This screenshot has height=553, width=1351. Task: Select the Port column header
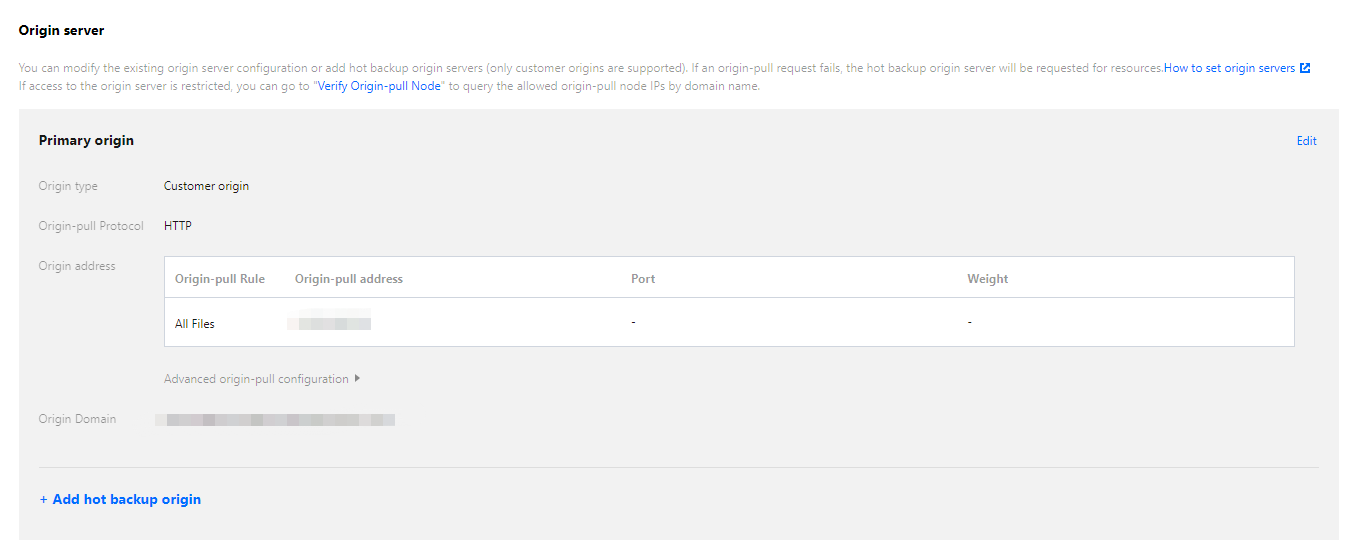[x=643, y=279]
